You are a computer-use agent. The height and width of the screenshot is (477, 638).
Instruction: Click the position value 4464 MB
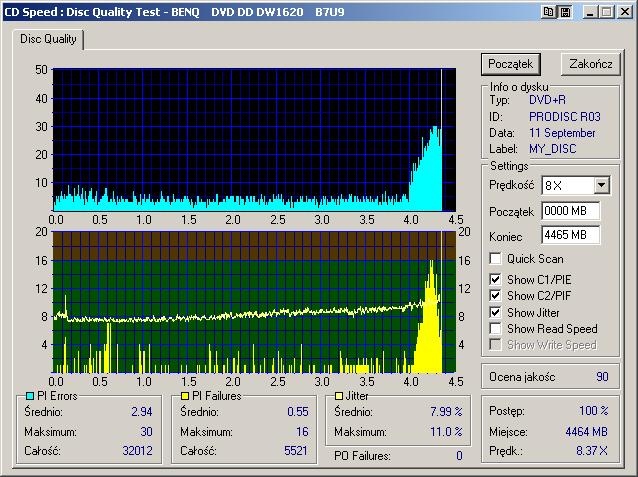[x=586, y=431]
